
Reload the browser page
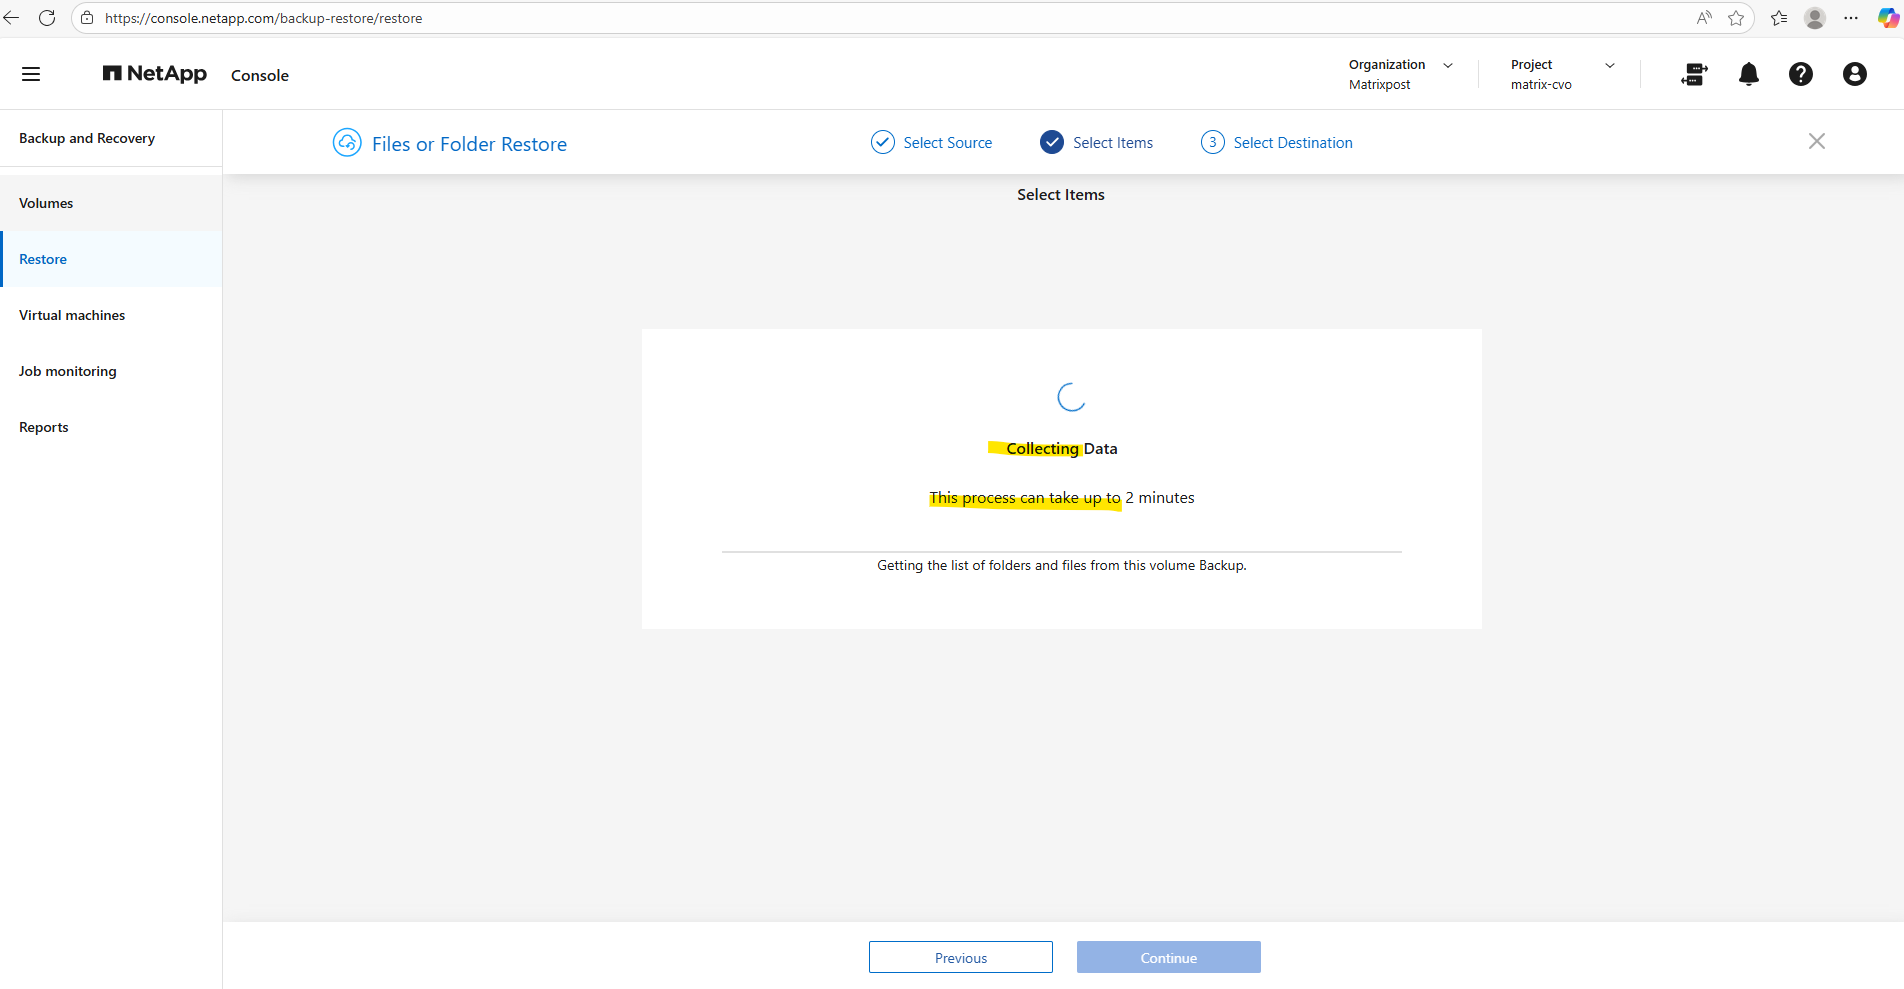pyautogui.click(x=47, y=18)
